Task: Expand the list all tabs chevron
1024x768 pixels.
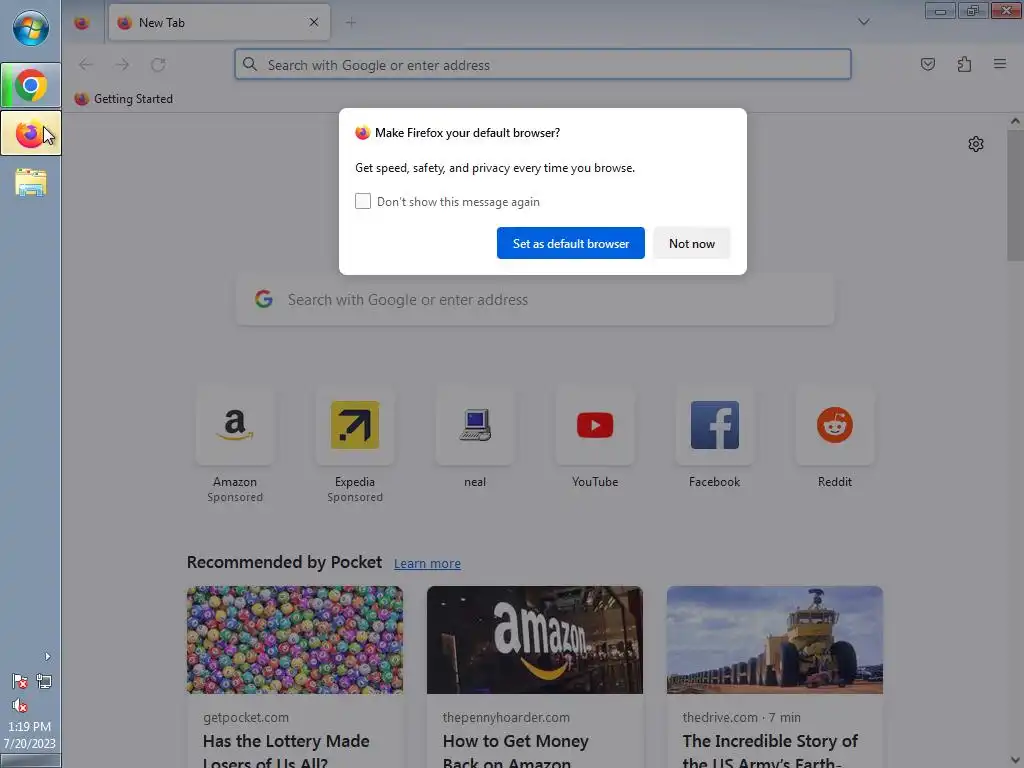Action: click(x=863, y=22)
